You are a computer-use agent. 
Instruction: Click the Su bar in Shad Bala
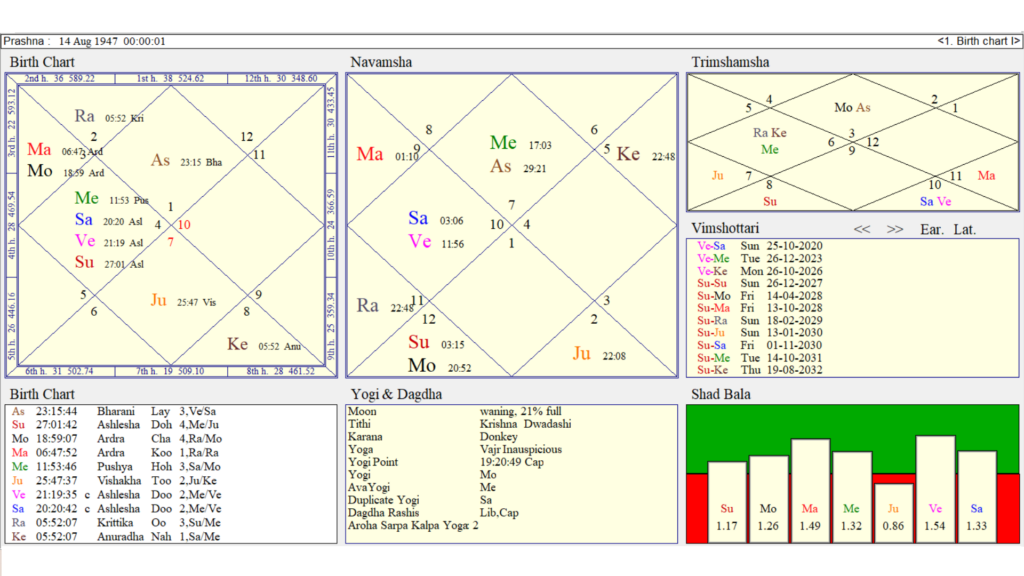727,502
